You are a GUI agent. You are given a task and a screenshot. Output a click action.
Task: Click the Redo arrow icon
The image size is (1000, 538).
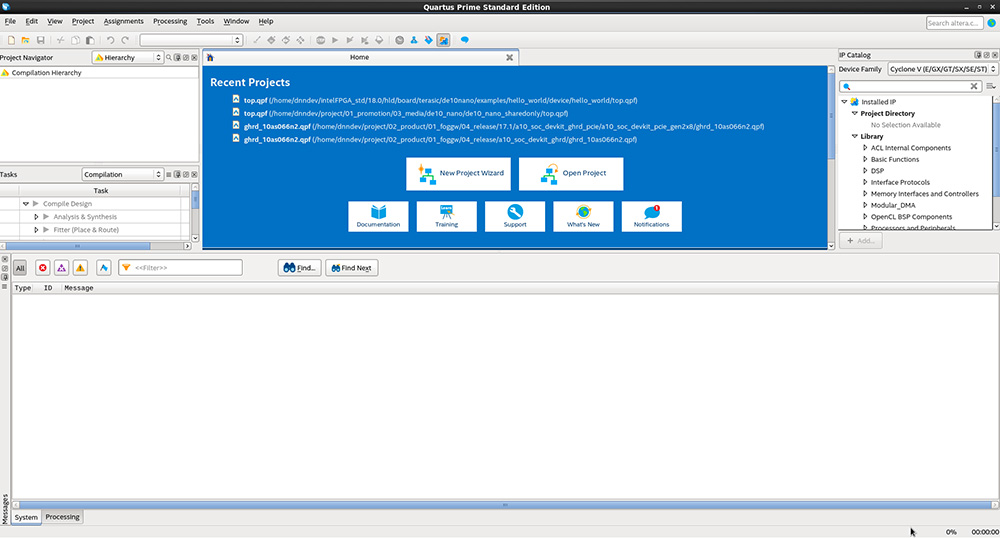(125, 40)
